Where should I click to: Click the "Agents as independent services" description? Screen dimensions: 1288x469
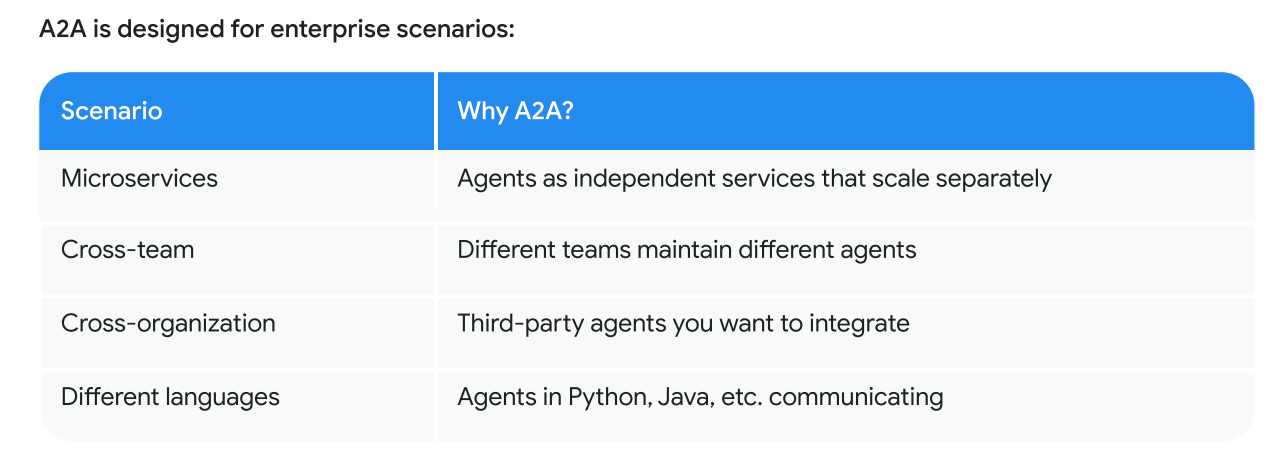click(x=754, y=179)
